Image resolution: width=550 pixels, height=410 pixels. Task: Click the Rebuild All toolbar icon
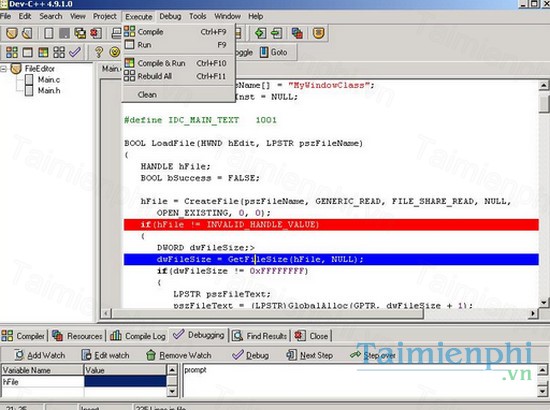click(x=59, y=52)
